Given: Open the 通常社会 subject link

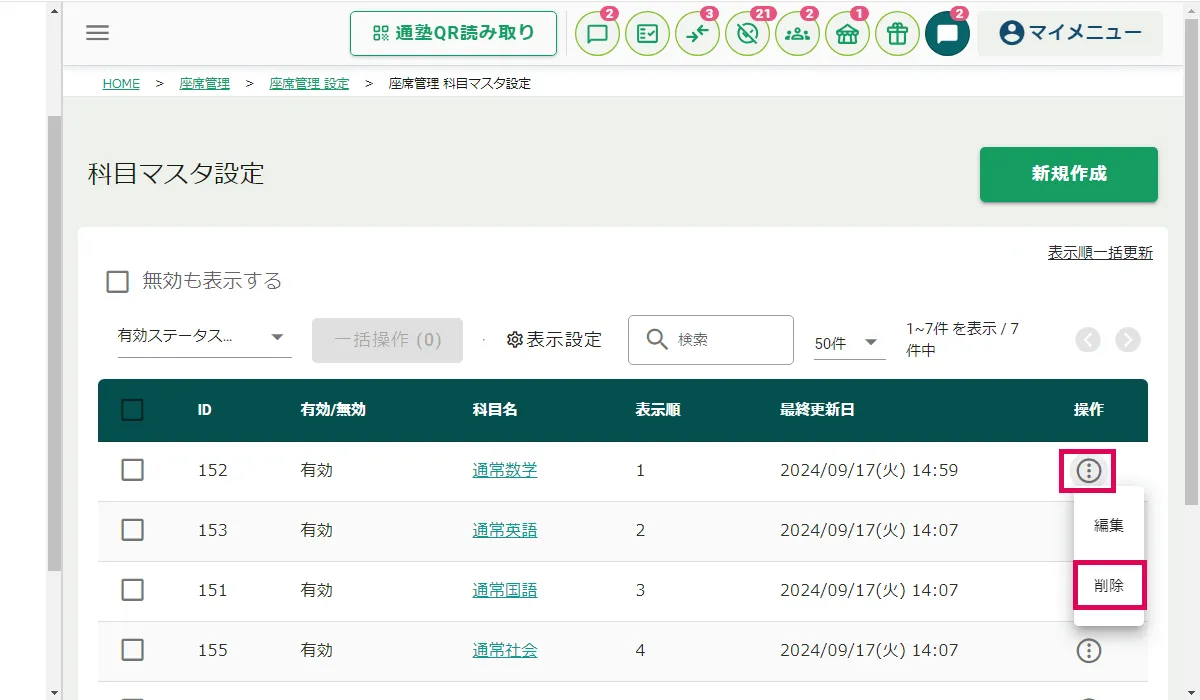Looking at the screenshot, I should [505, 650].
